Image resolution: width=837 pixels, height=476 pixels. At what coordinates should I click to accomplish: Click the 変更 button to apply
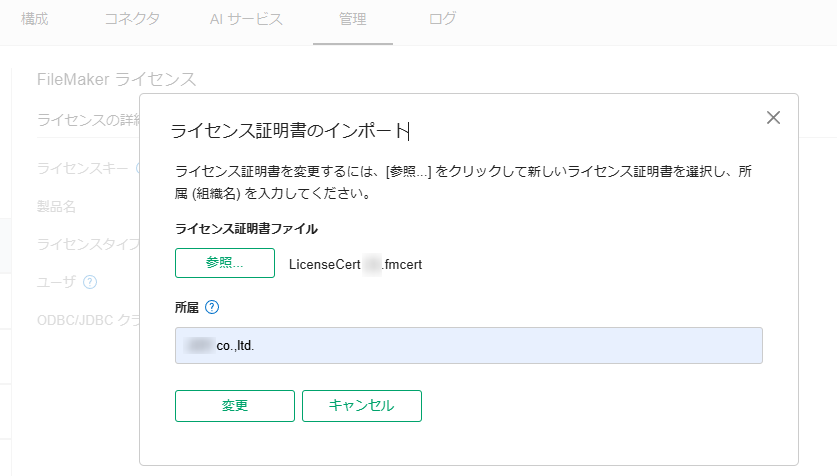235,406
